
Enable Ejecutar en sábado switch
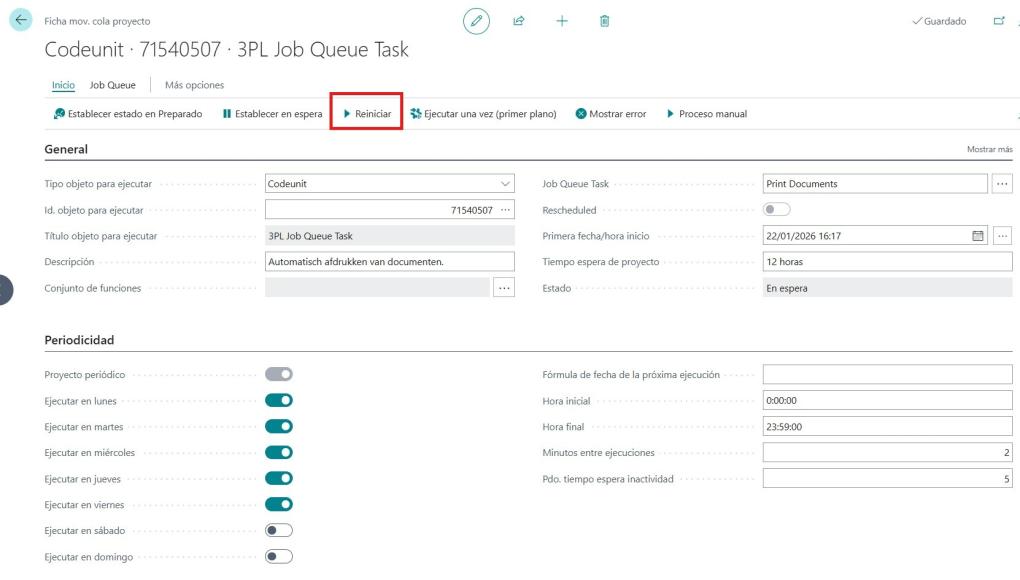(x=278, y=531)
